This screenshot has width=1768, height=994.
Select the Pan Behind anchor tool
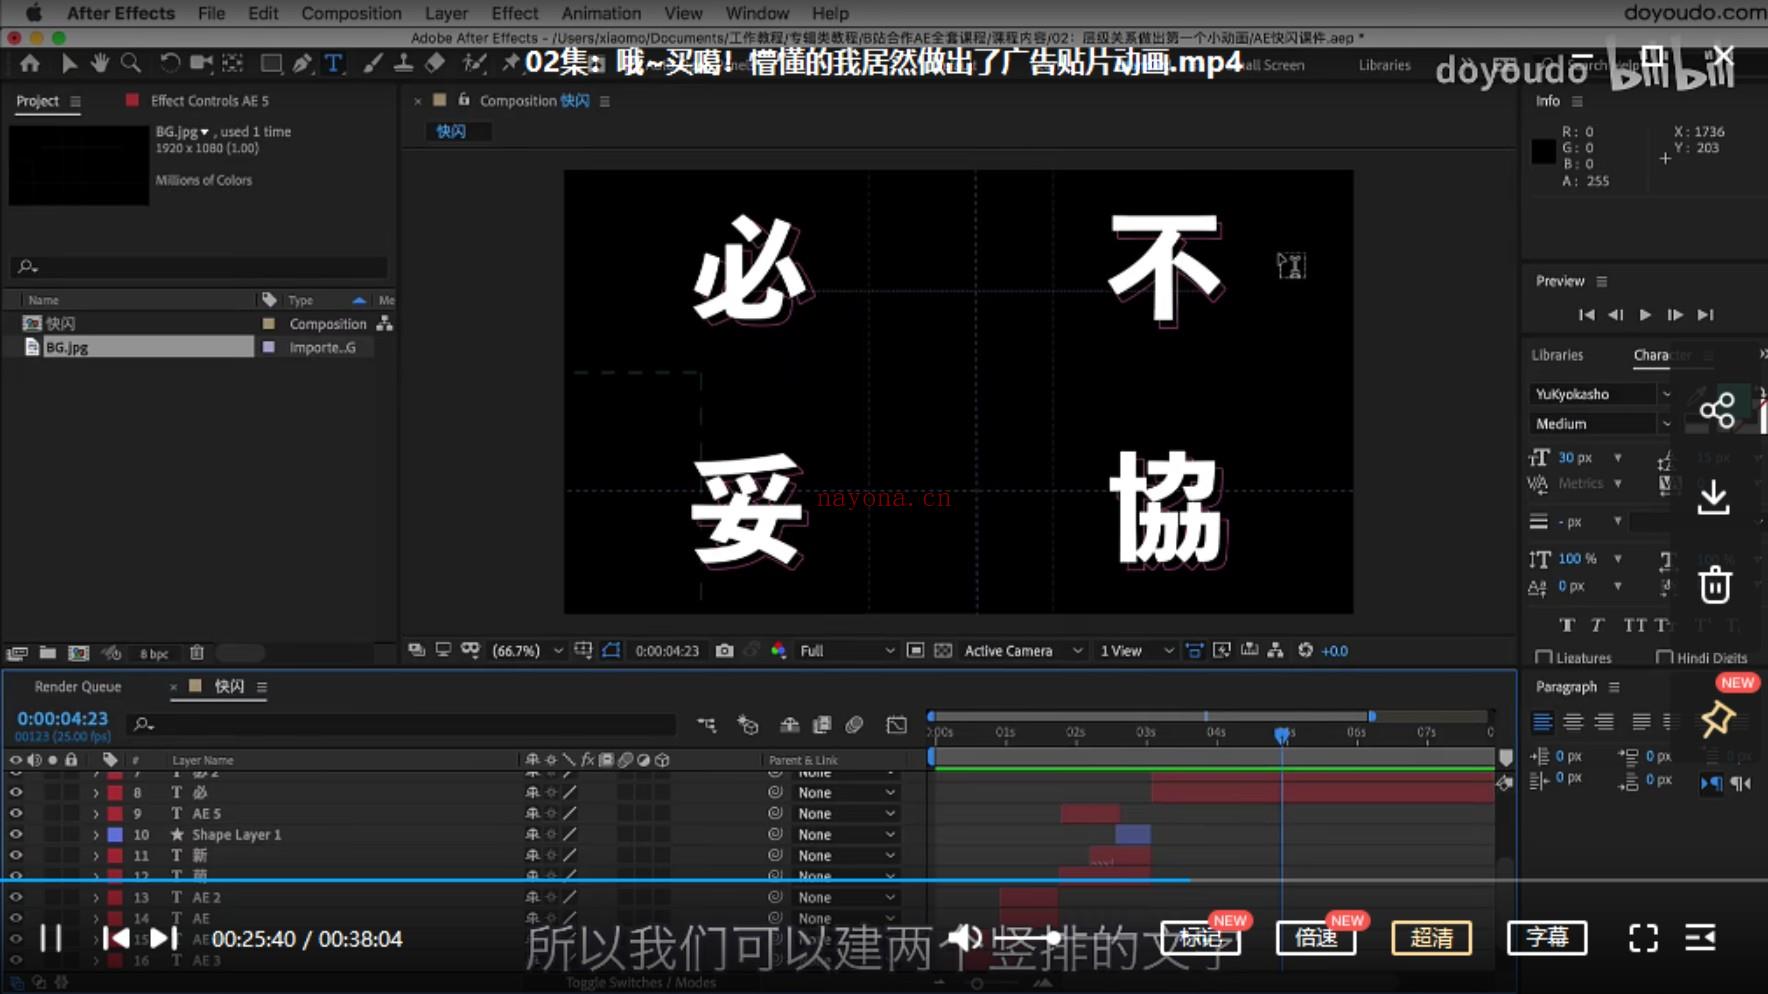pos(233,63)
